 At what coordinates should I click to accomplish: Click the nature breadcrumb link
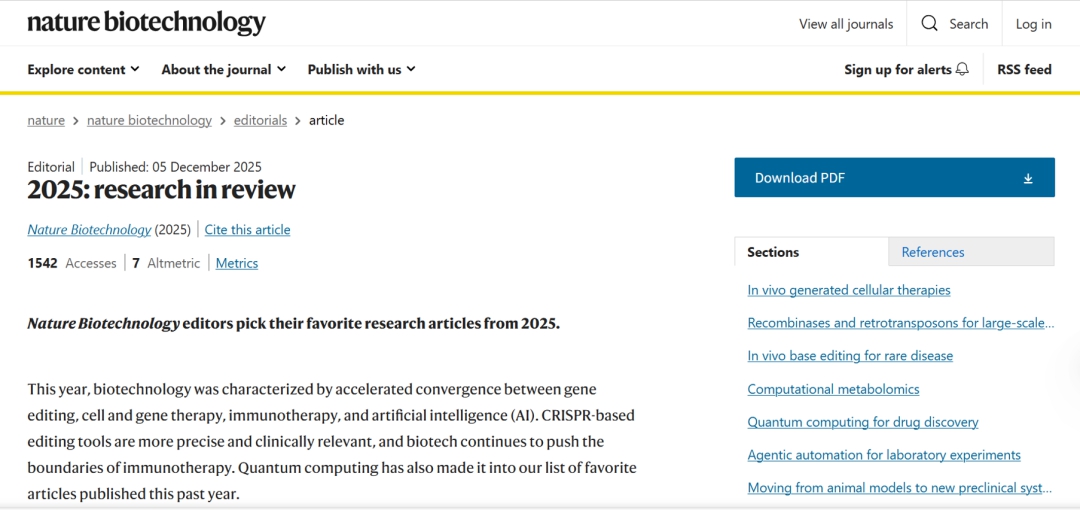(46, 120)
